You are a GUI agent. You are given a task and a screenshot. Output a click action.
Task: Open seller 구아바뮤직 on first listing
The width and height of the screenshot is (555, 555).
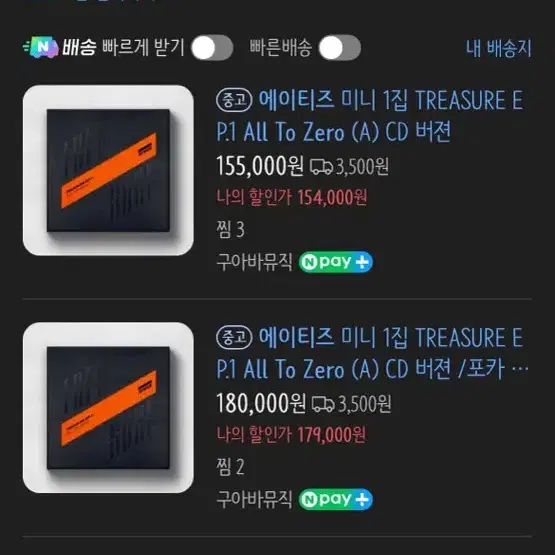click(x=254, y=262)
